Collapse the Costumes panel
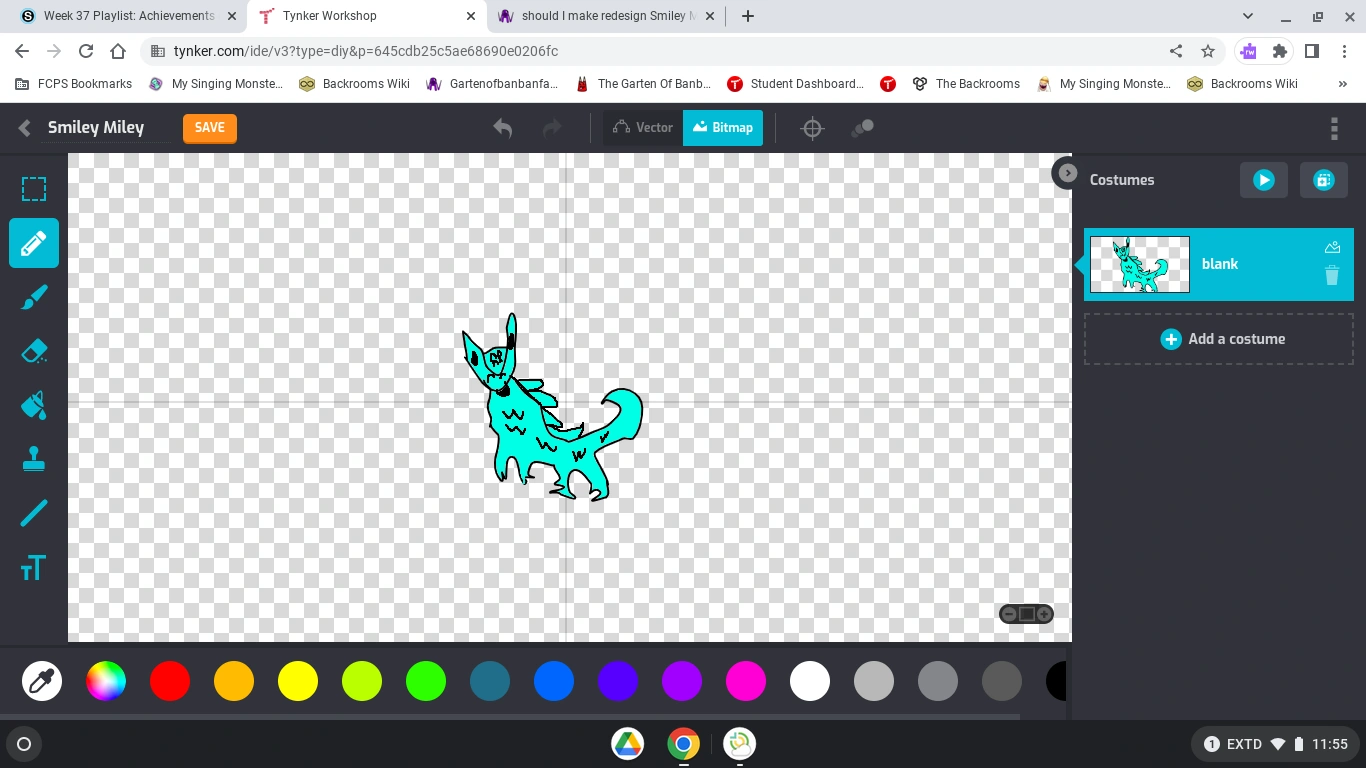Screen dimensions: 1366x768 coord(1066,173)
